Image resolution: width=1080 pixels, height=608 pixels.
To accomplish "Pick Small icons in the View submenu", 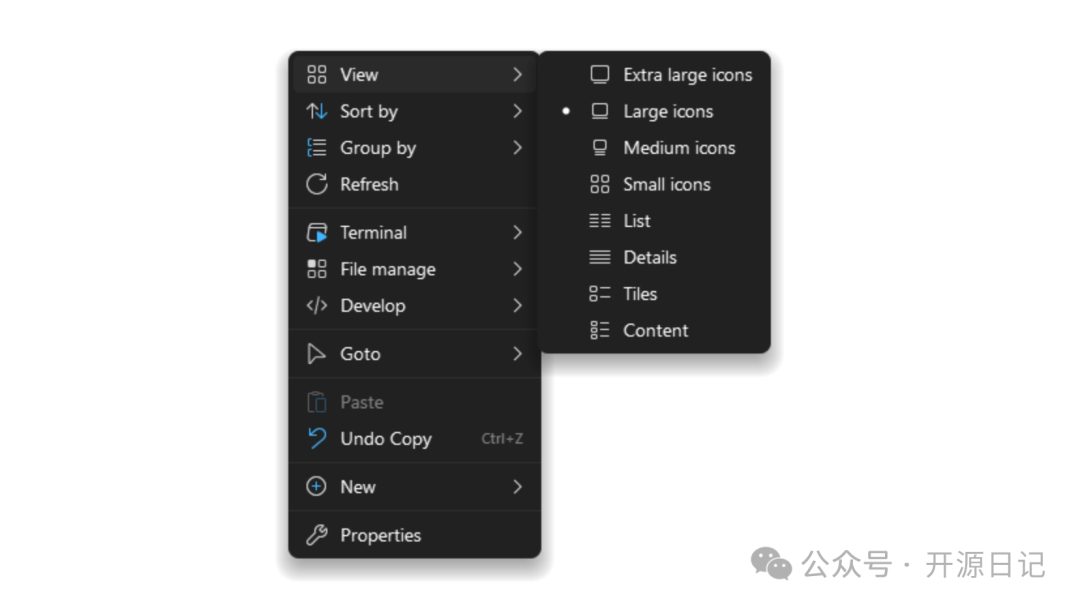I will click(x=666, y=184).
